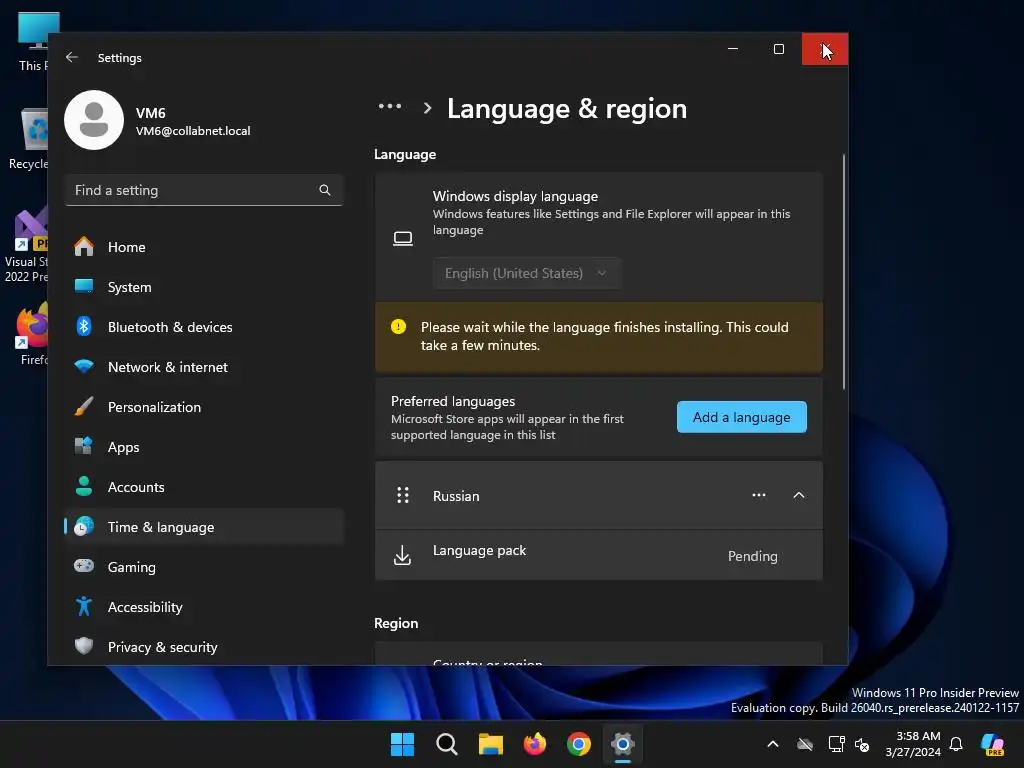This screenshot has height=768, width=1024.
Task: Go back with the Settings back arrow
Action: click(72, 57)
